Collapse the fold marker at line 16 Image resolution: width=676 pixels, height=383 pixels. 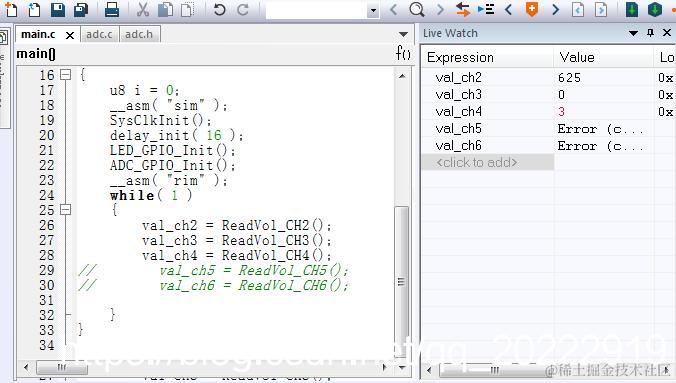(x=65, y=75)
